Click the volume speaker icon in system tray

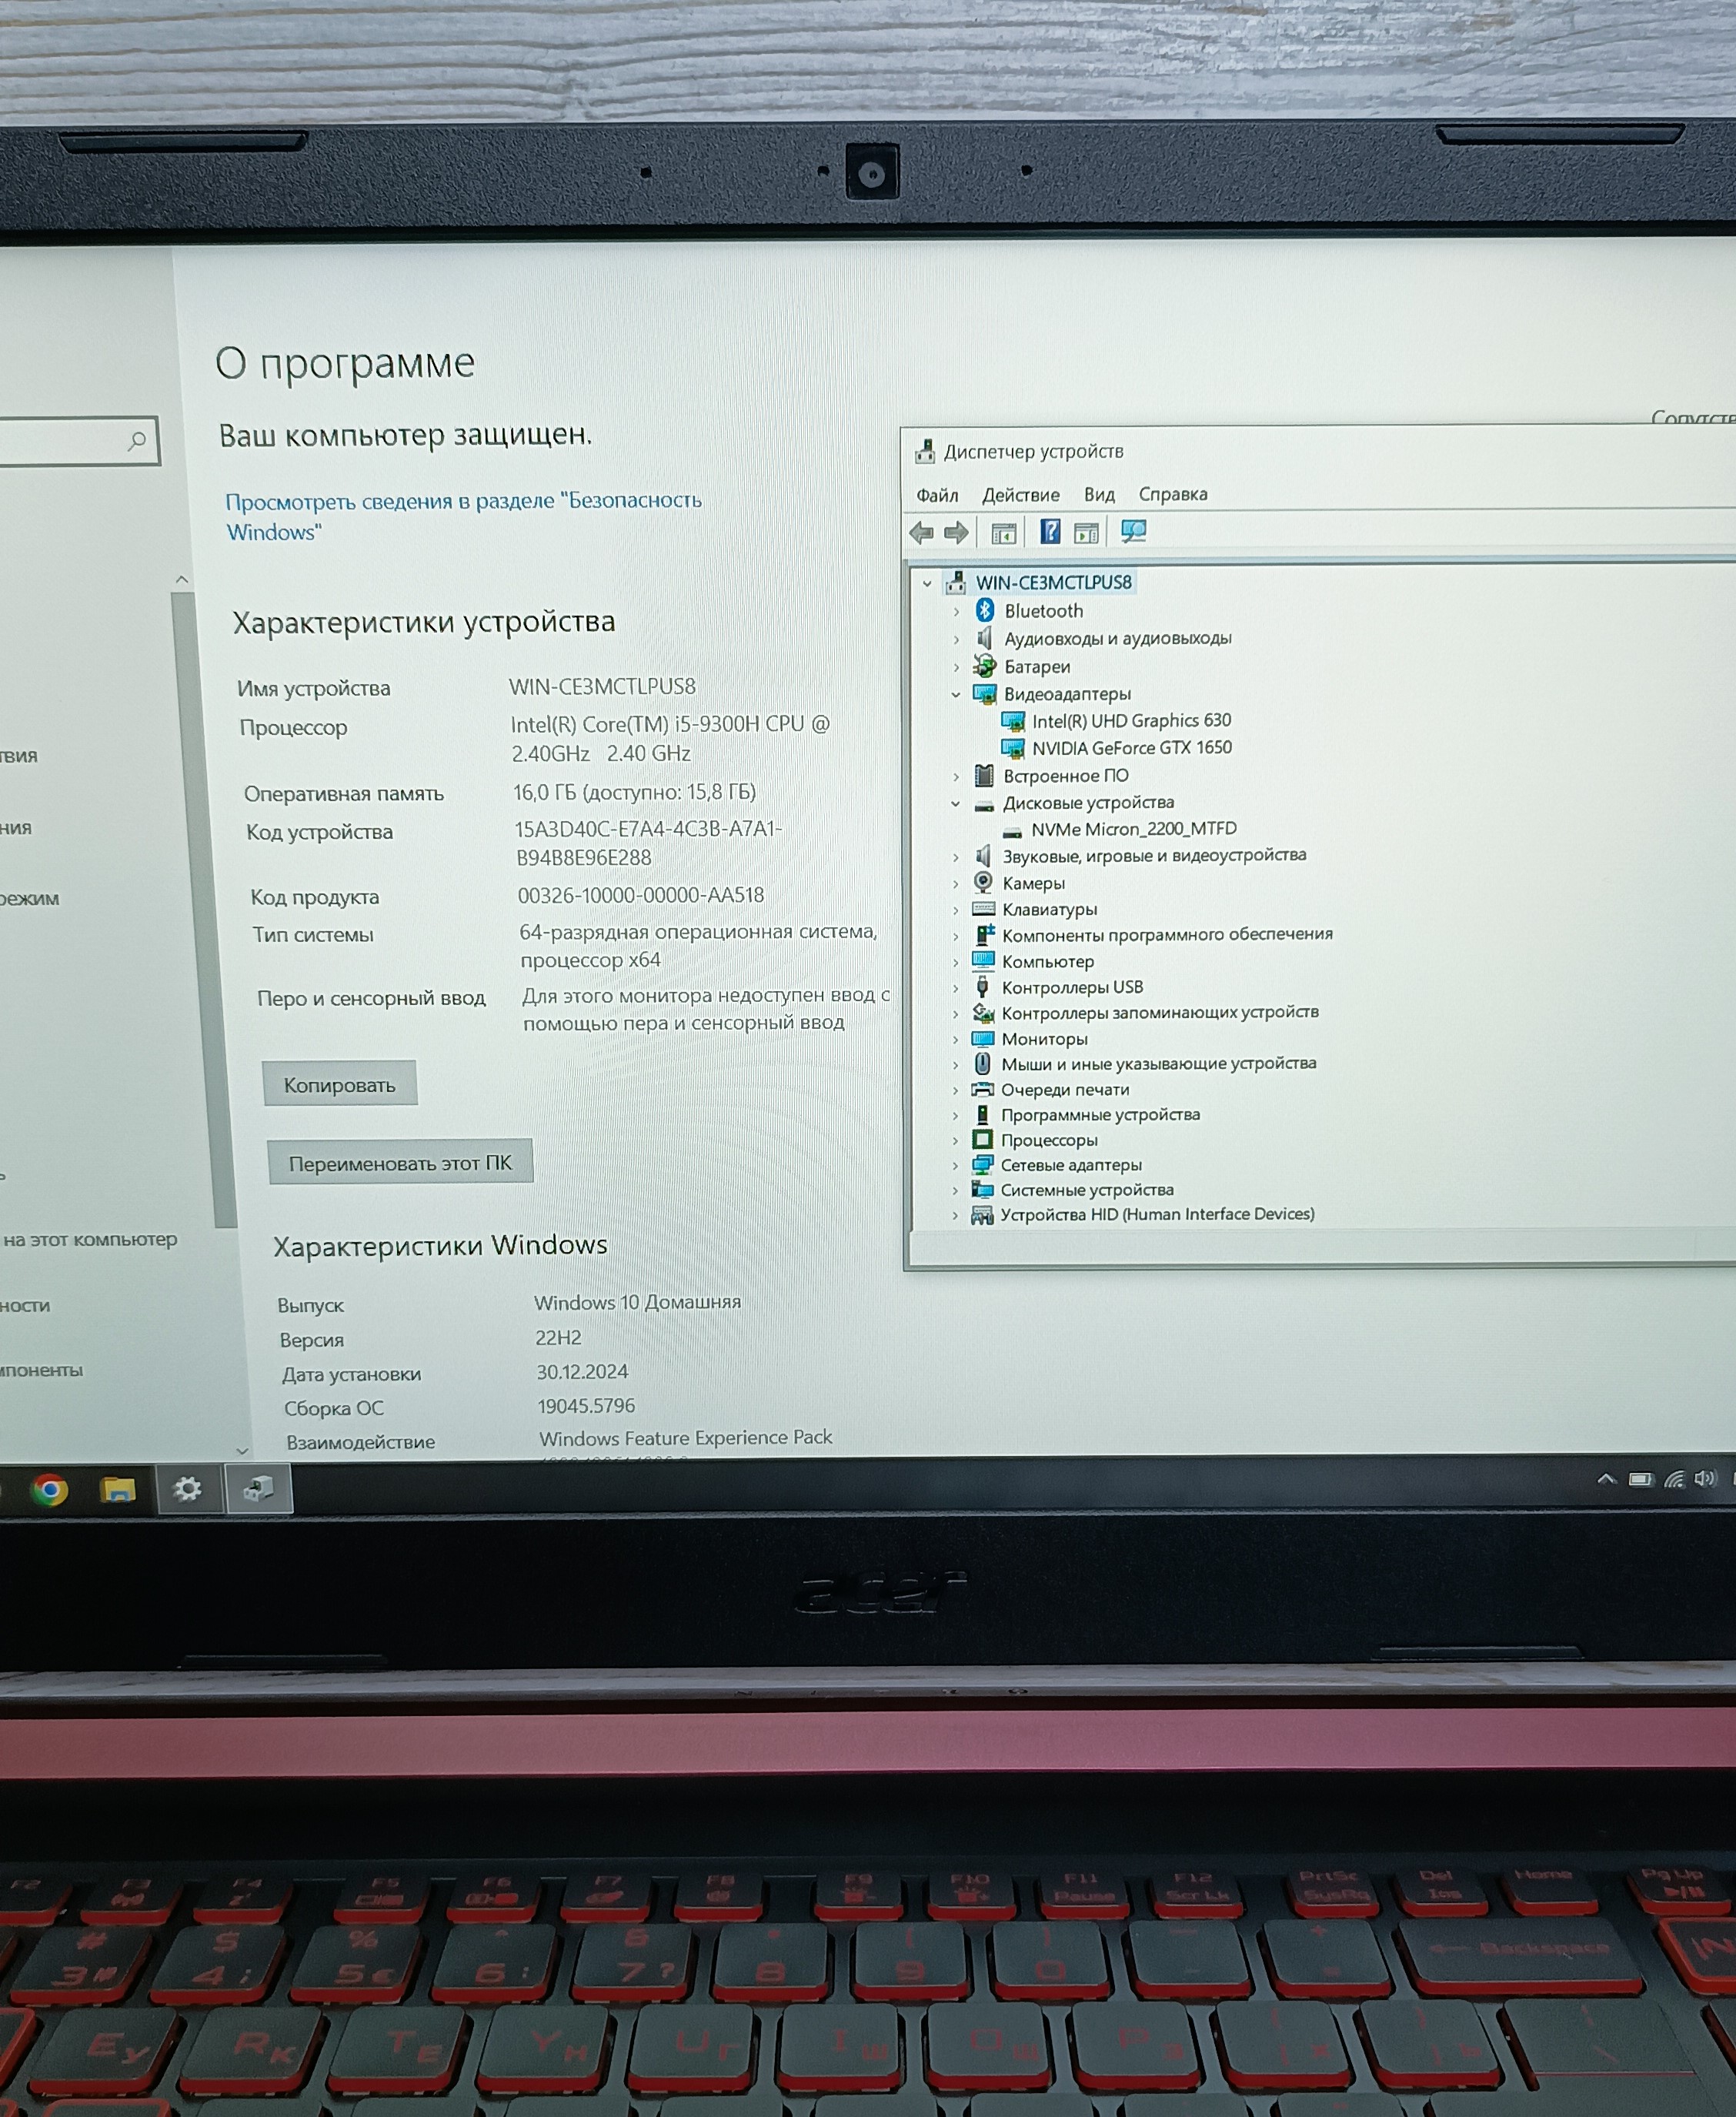[1704, 1479]
